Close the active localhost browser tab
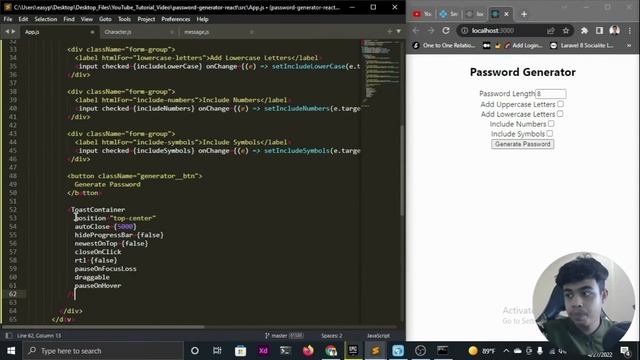This screenshot has width=640, height=360. pos(507,14)
